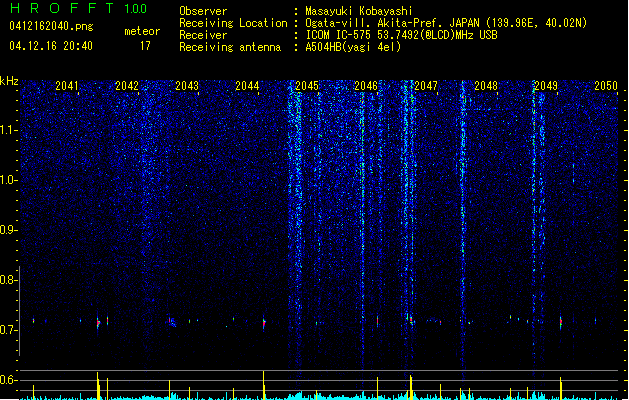Click the 2043 time marker
Viewport: 629px width, 400px height.
click(x=187, y=85)
